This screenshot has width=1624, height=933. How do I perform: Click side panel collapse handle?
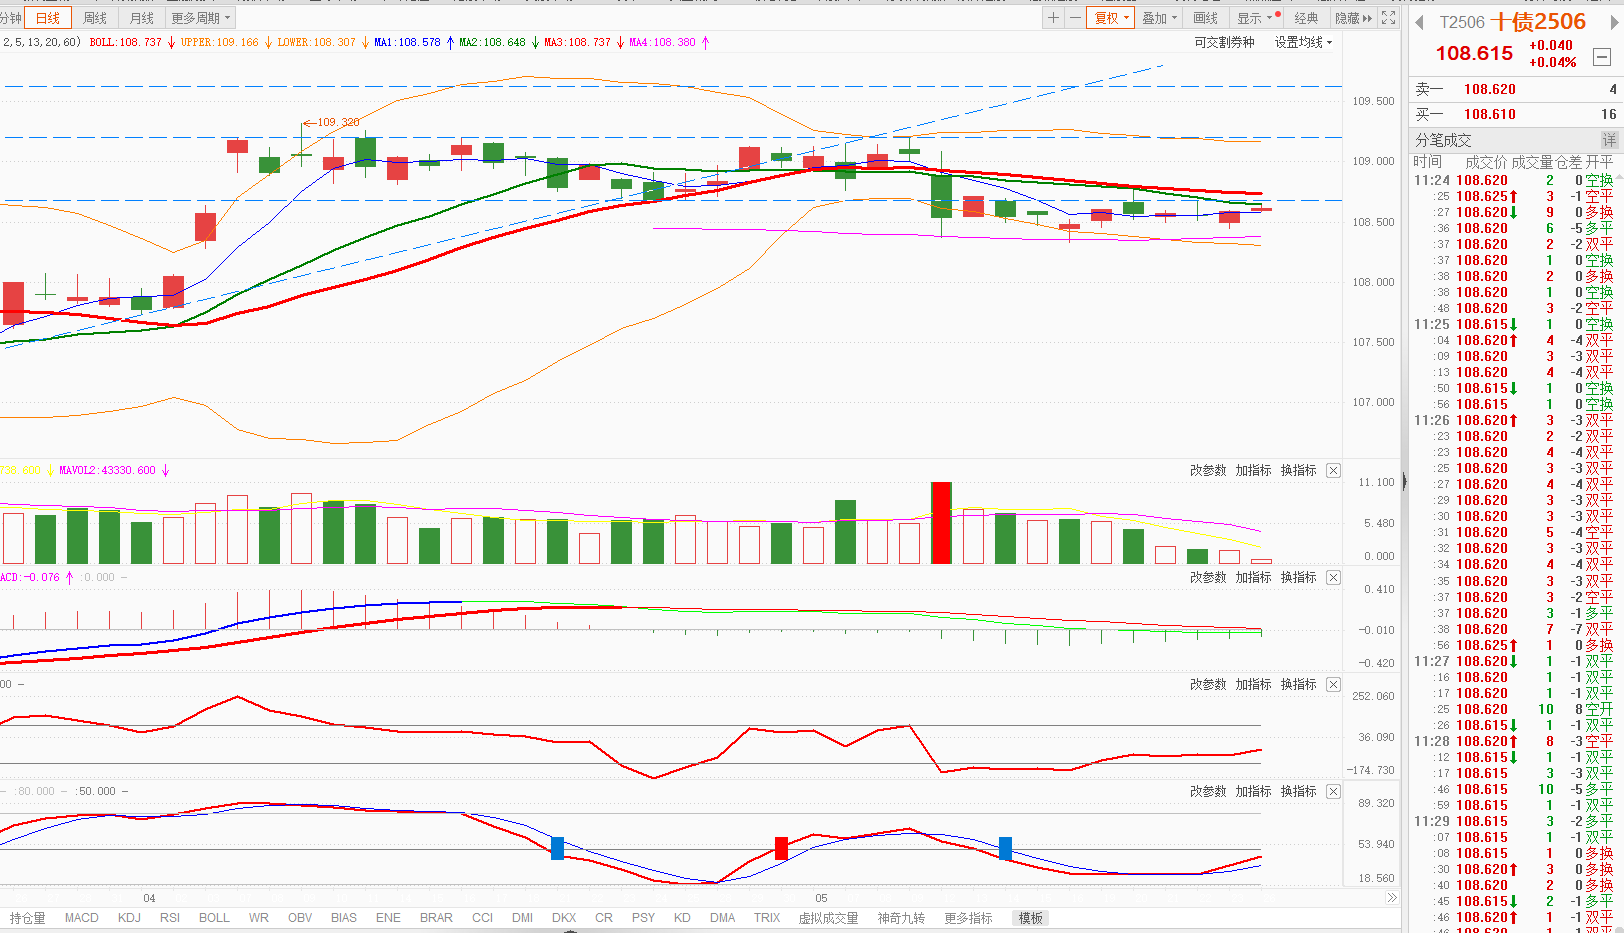(1404, 482)
